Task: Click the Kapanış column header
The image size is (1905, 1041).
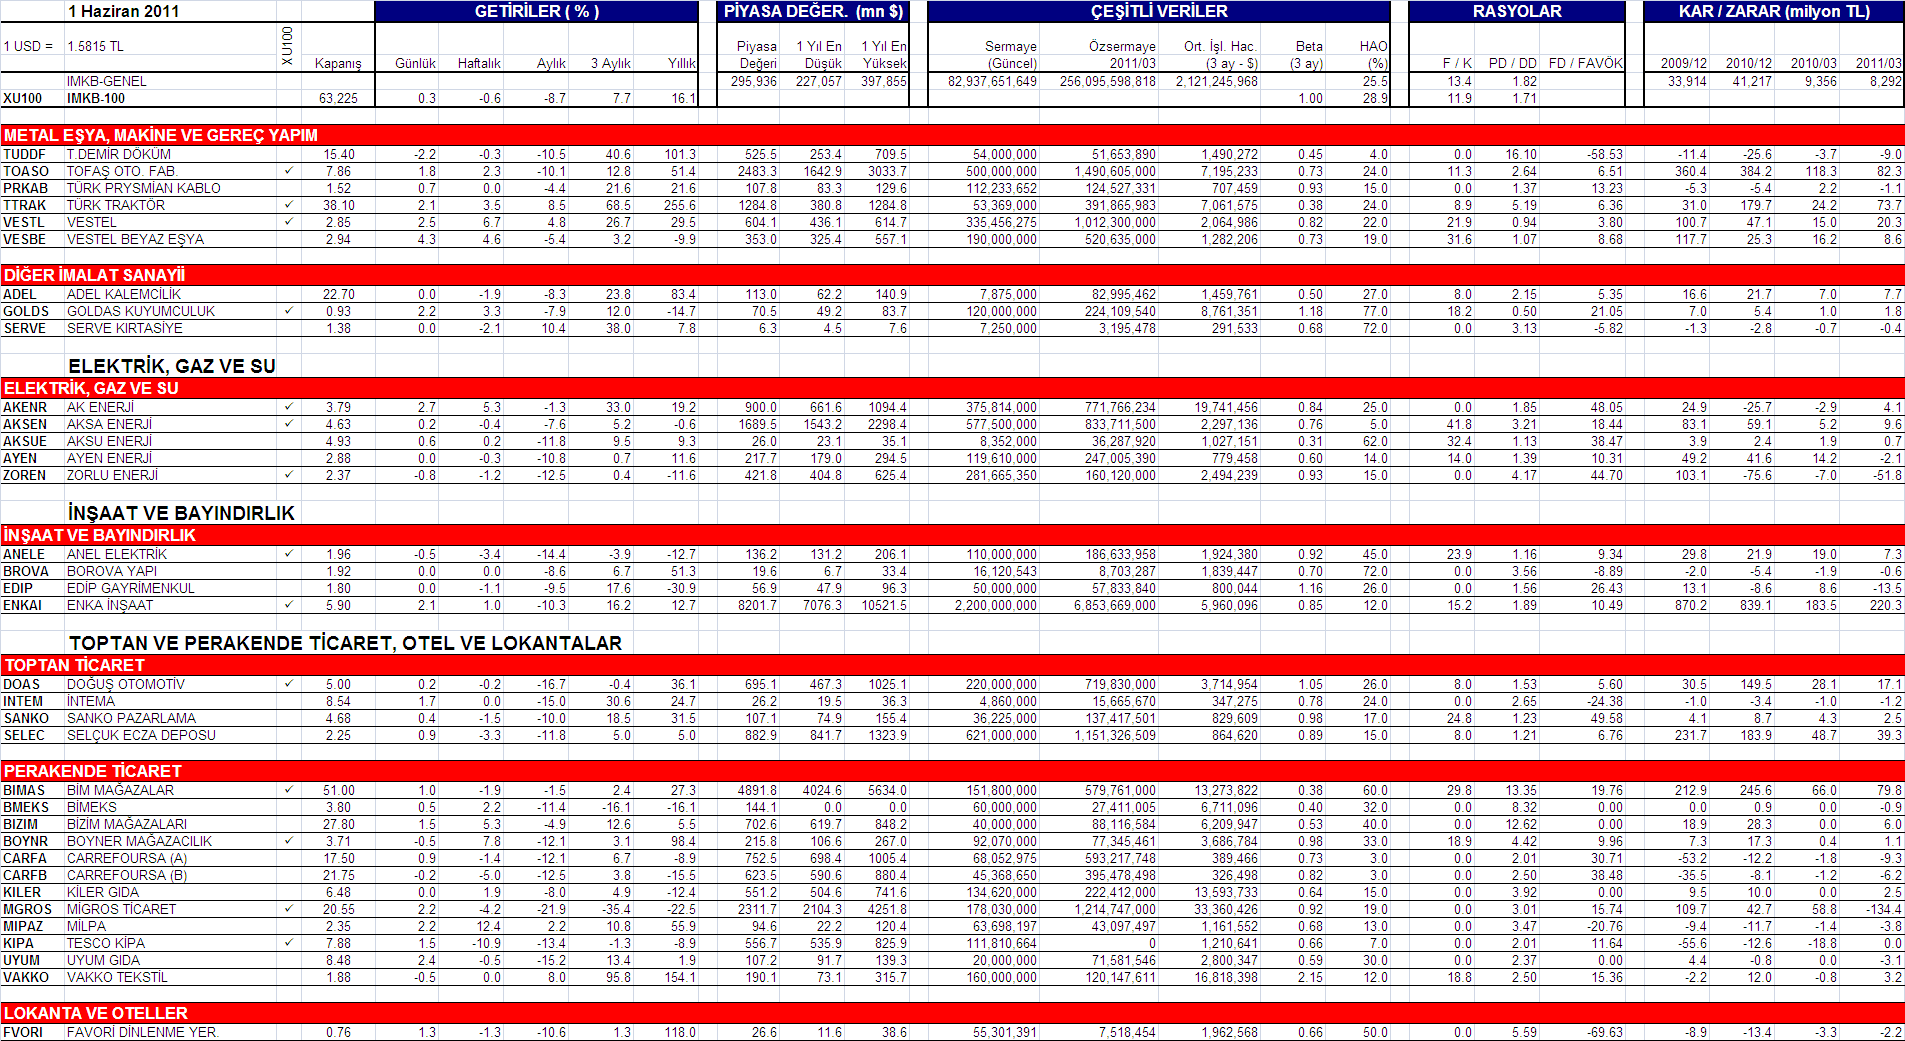Action: [338, 63]
